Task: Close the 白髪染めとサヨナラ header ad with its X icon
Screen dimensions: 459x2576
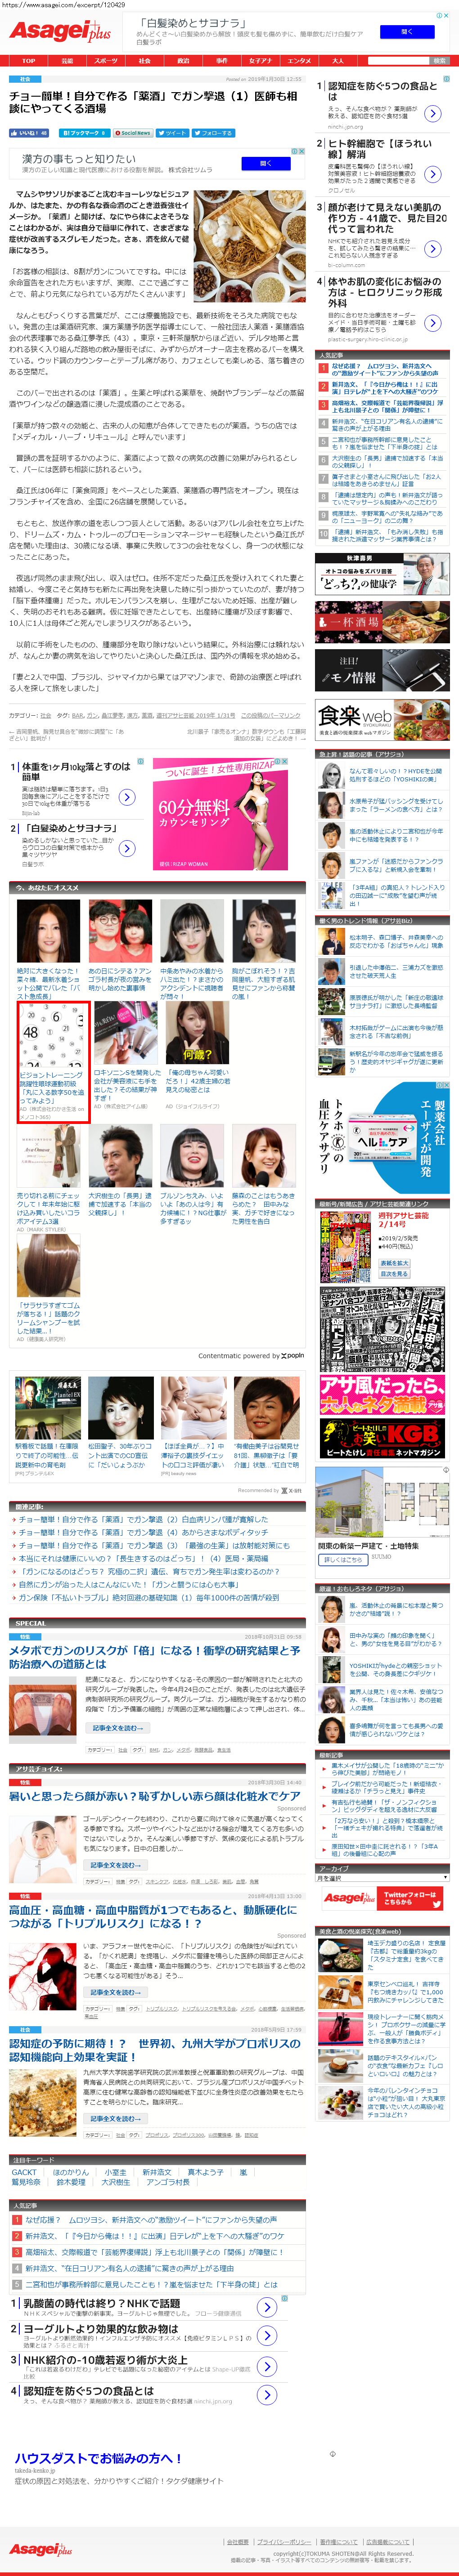Action: 445,15
